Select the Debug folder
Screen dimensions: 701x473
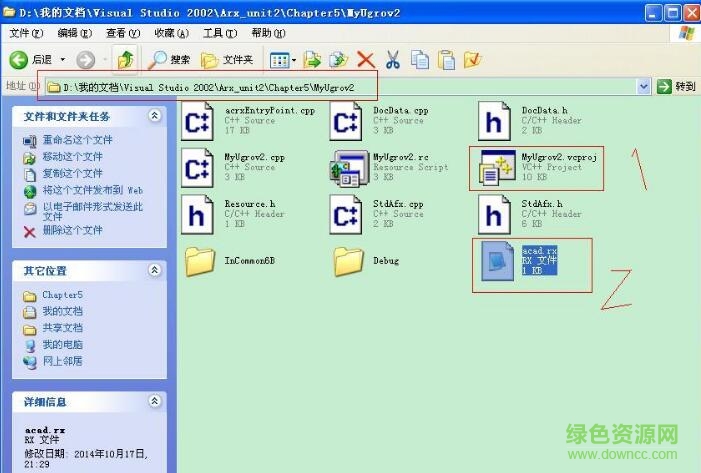[349, 261]
